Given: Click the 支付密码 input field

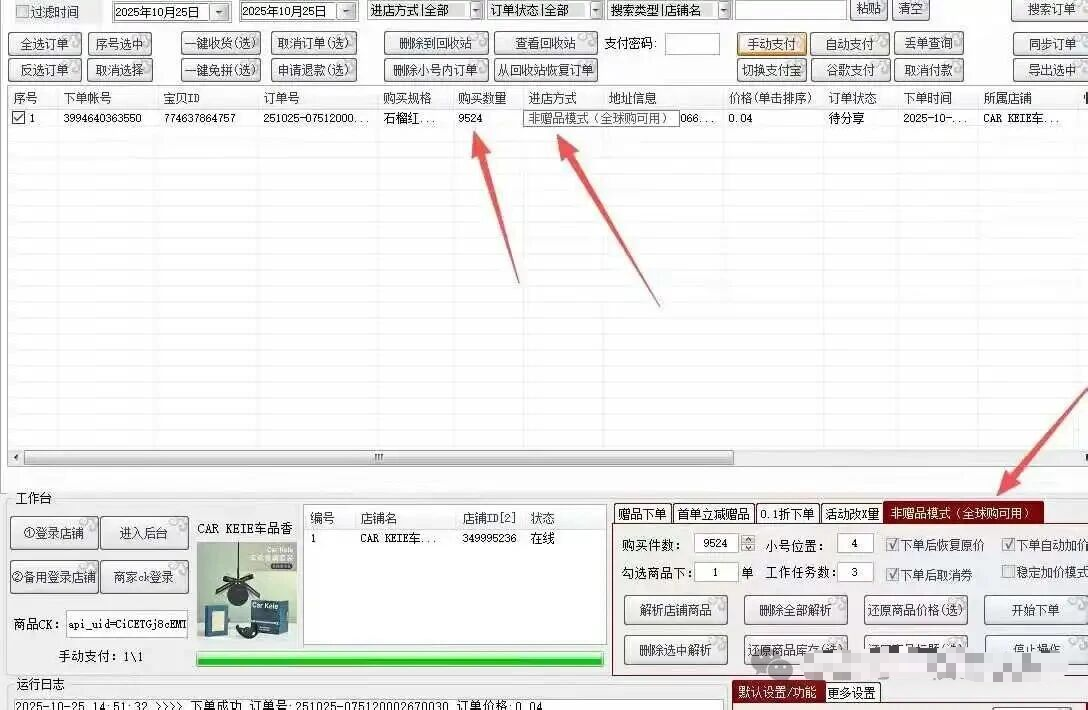Looking at the screenshot, I should click(692, 44).
